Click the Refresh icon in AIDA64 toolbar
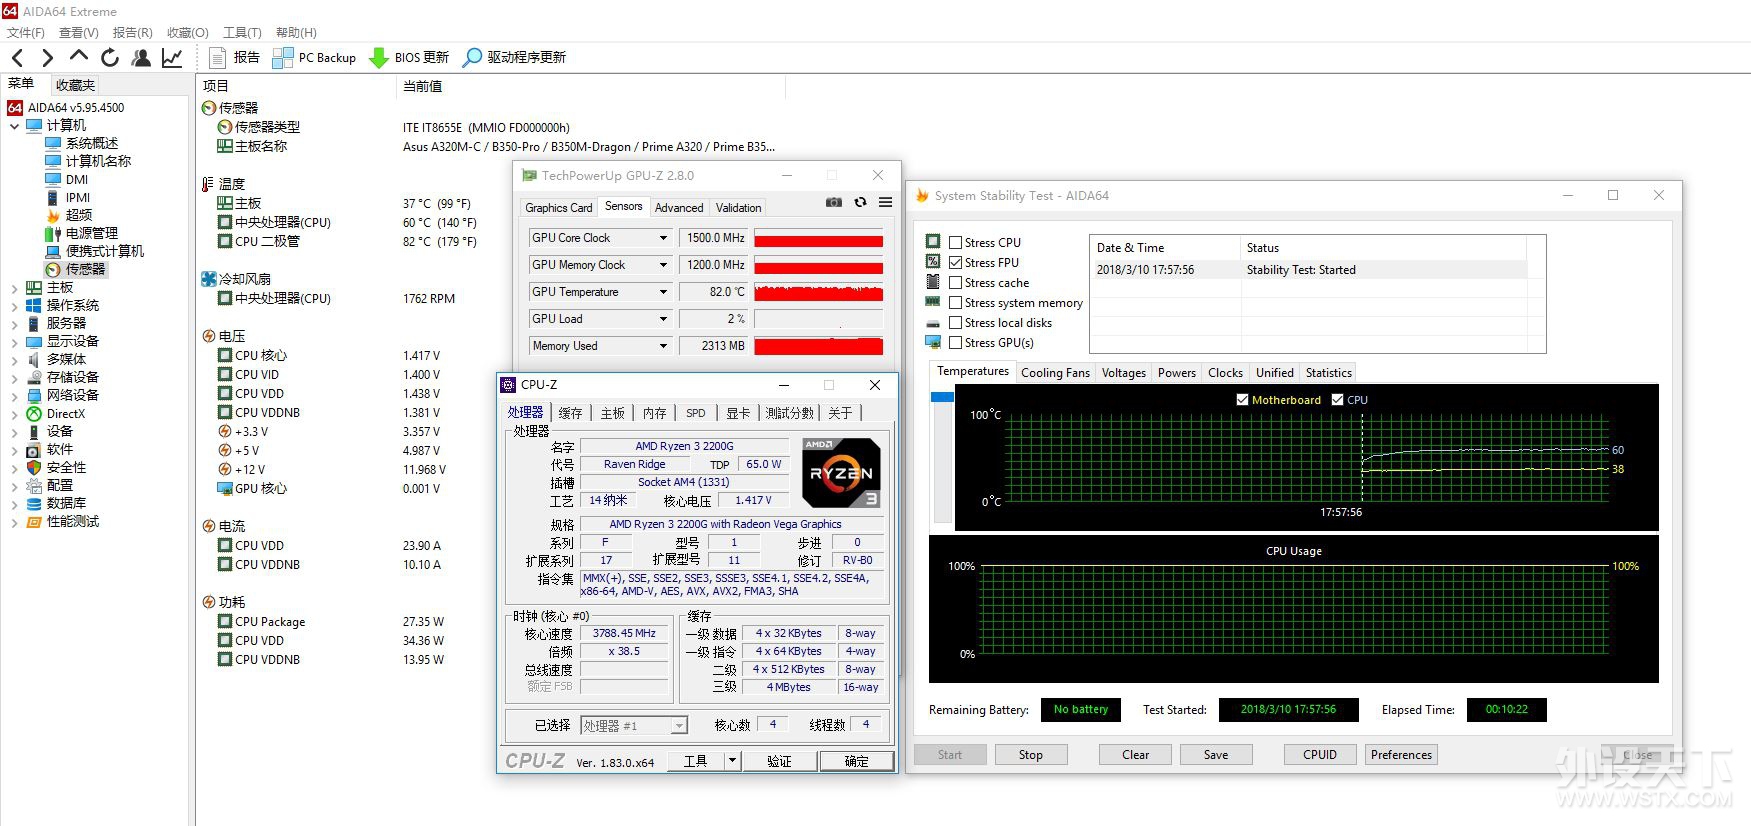The width and height of the screenshot is (1751, 826). 110,58
